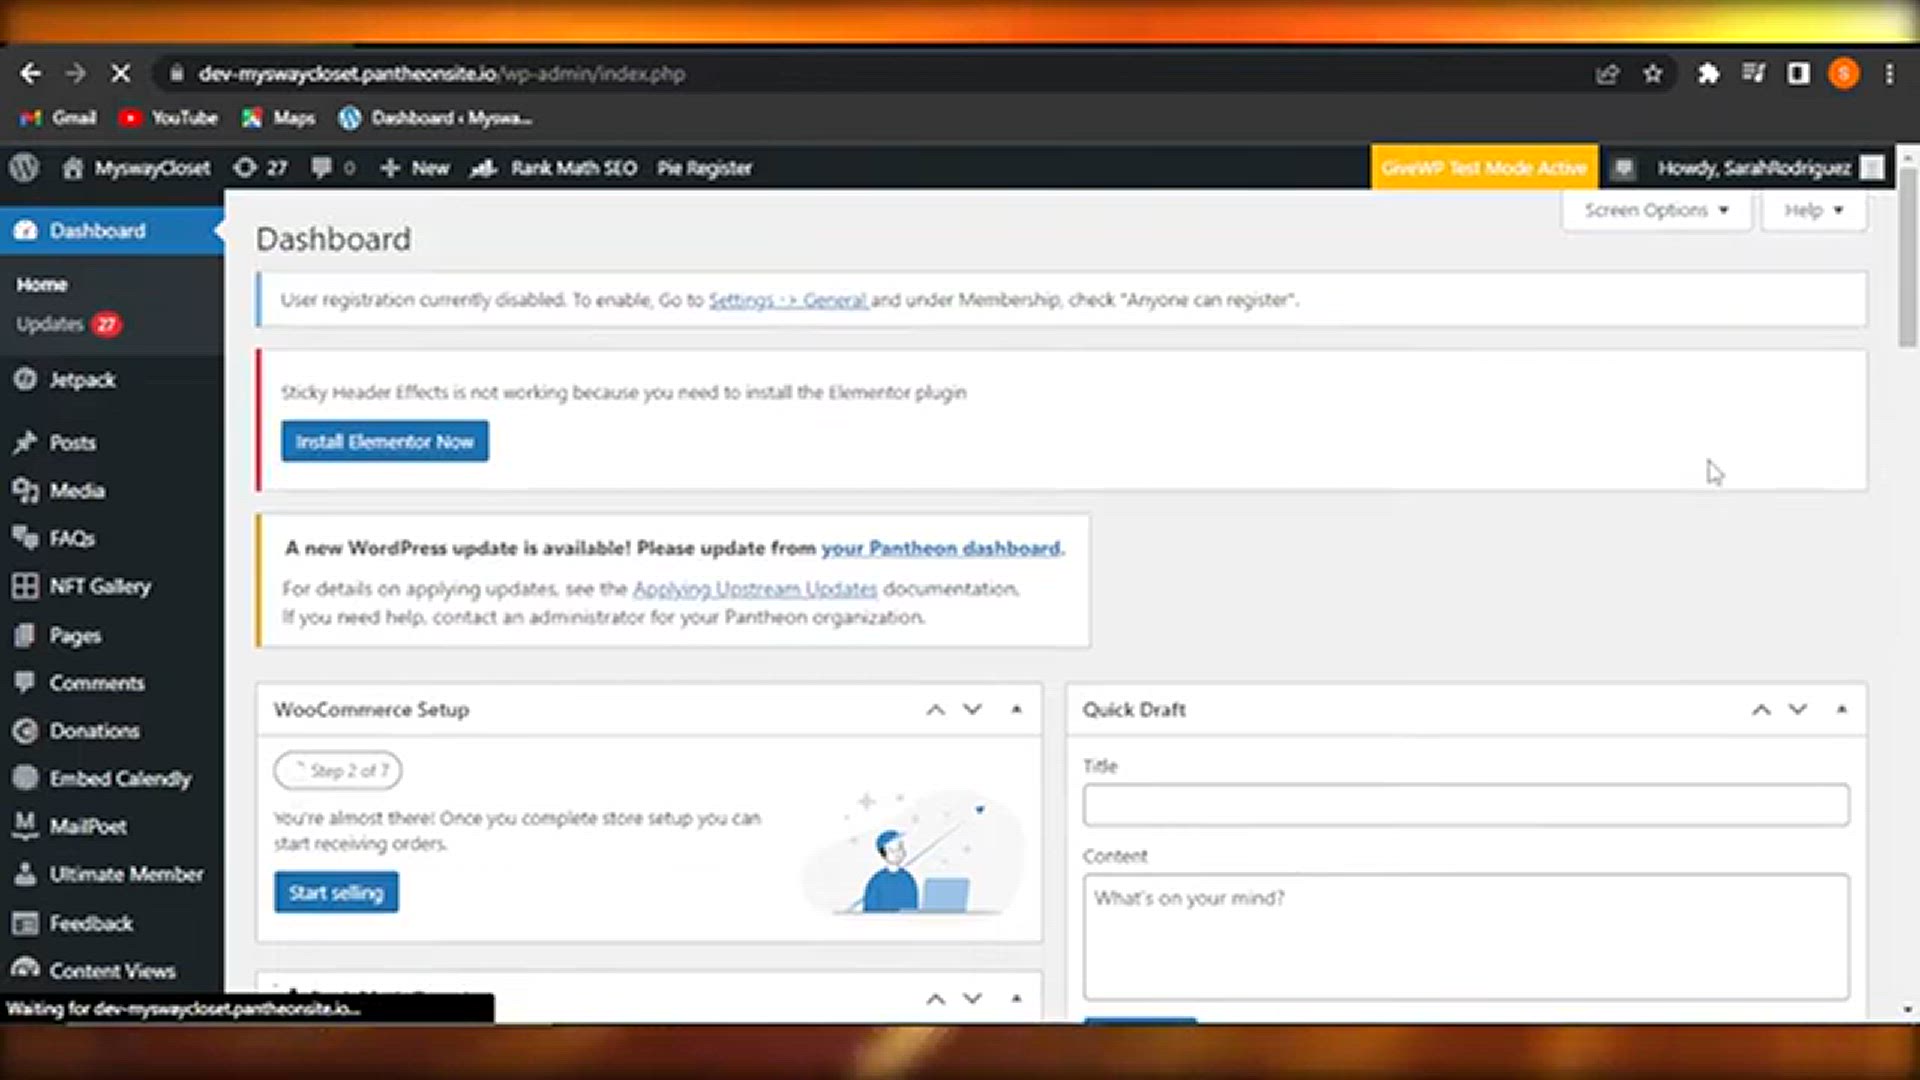
Task: Move Quick Draft widget down
Action: click(x=1798, y=710)
